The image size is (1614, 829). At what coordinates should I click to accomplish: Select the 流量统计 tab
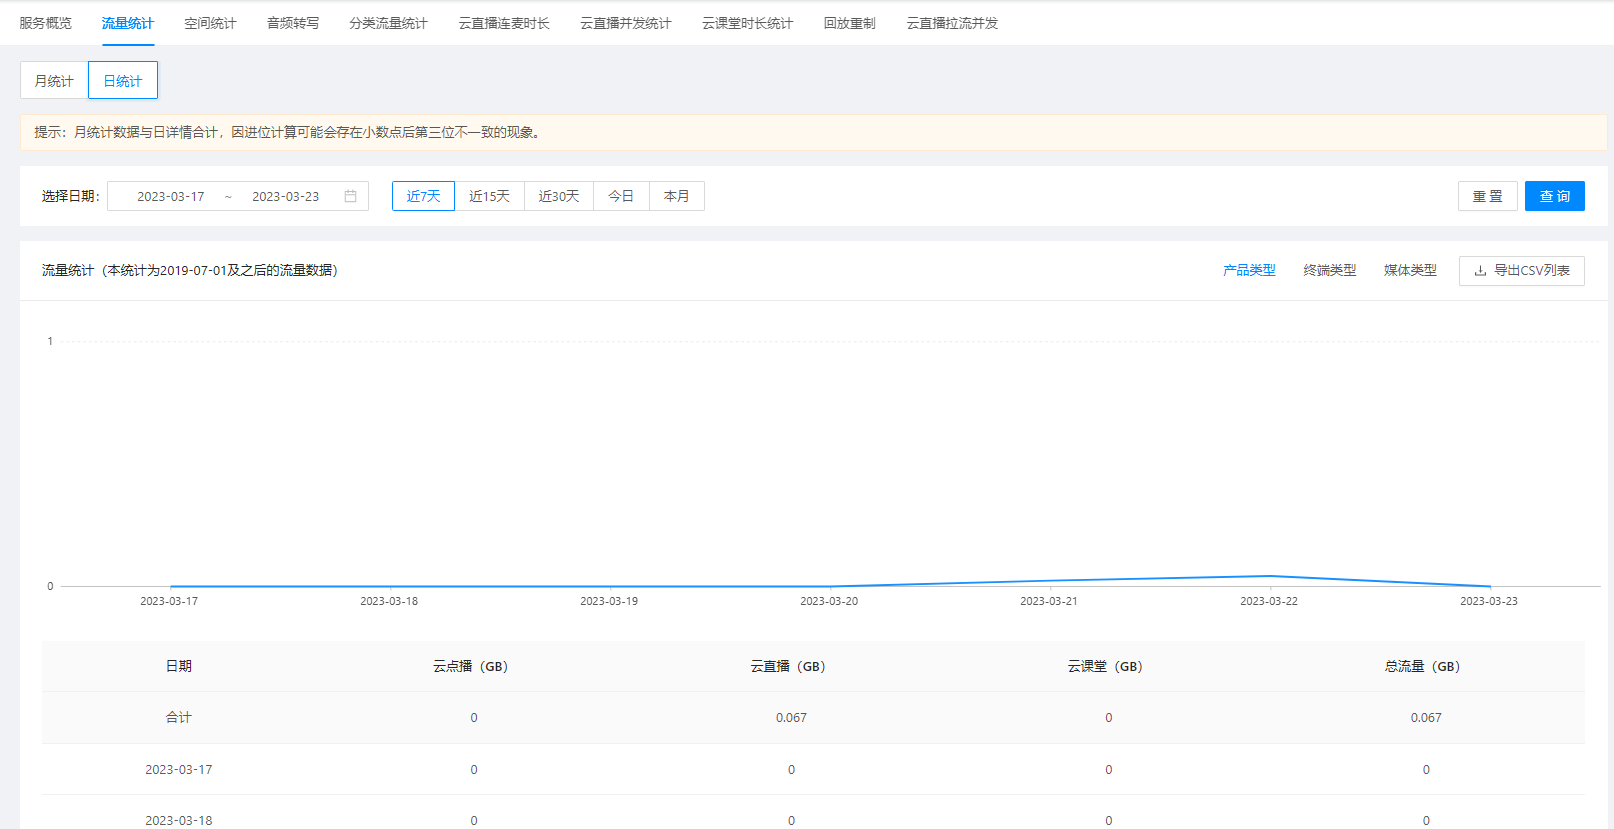[x=128, y=23]
